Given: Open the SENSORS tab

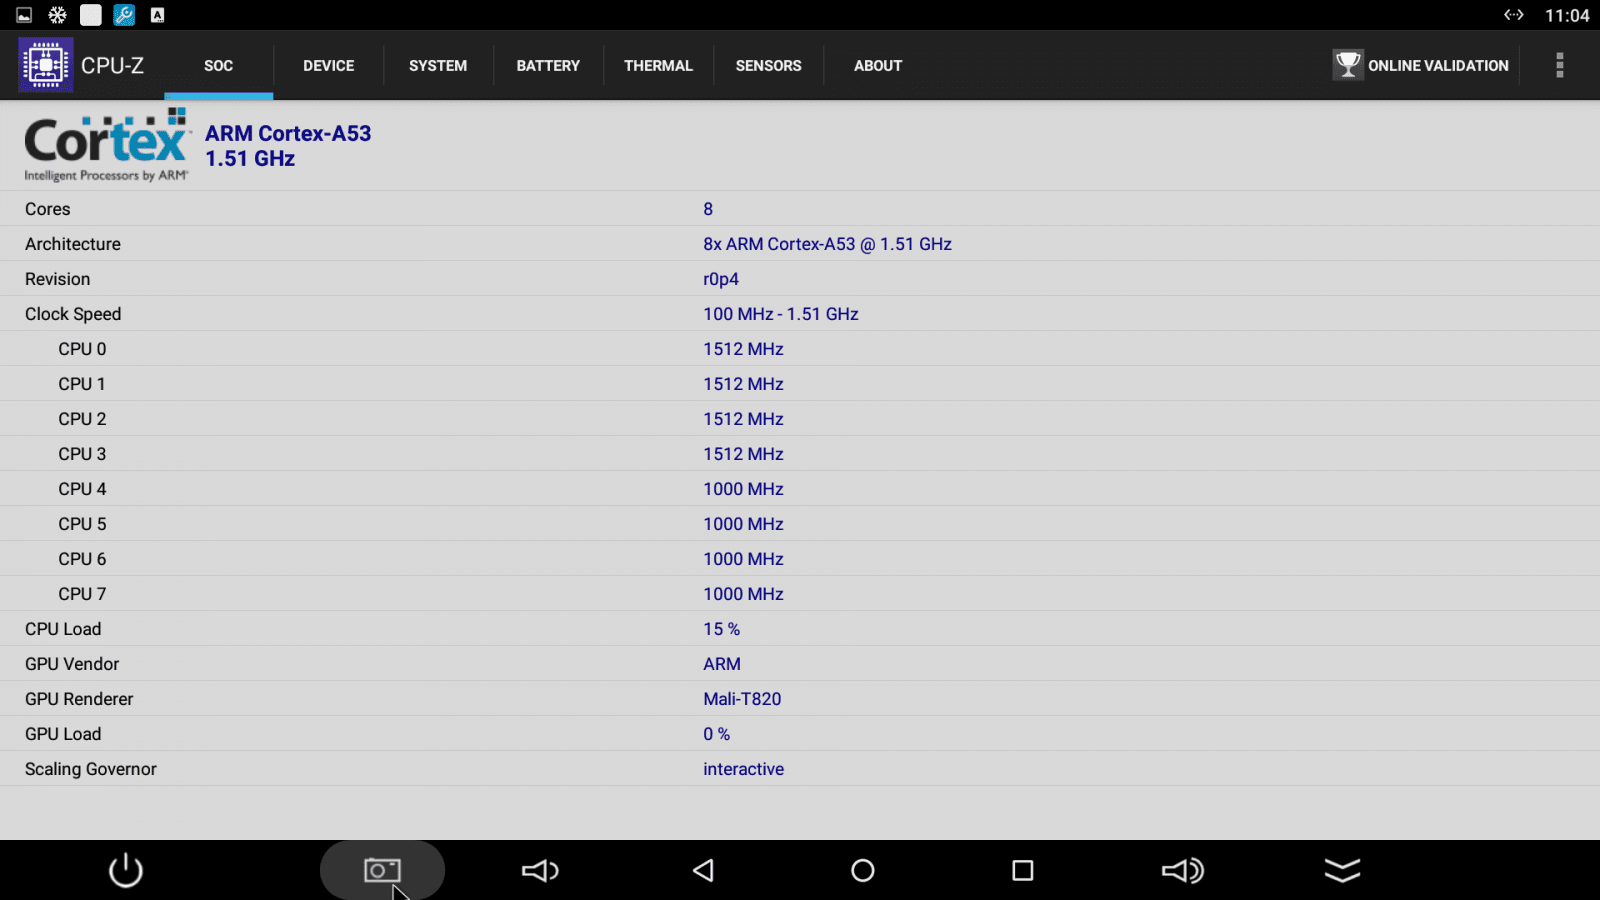Looking at the screenshot, I should [768, 65].
